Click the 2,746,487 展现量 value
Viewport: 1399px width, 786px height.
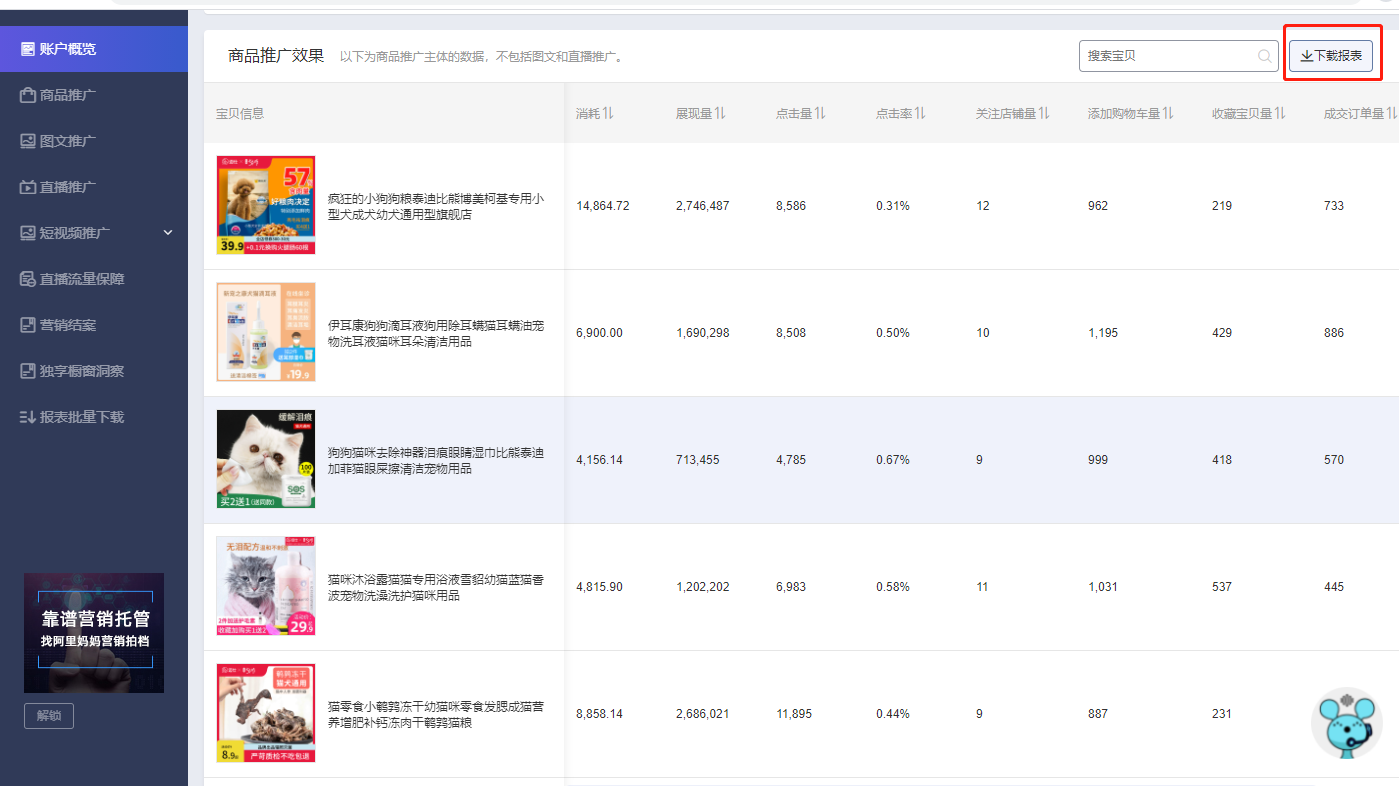(x=703, y=206)
